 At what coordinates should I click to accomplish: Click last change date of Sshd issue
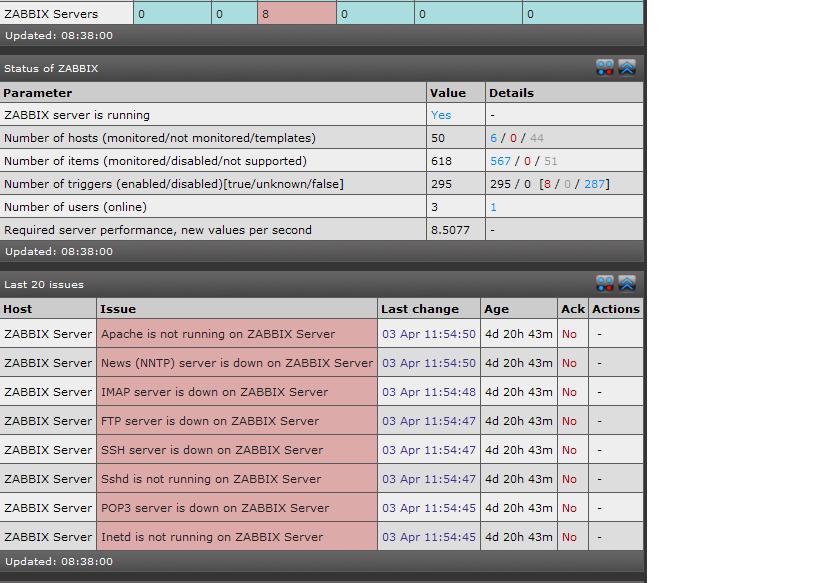429,479
